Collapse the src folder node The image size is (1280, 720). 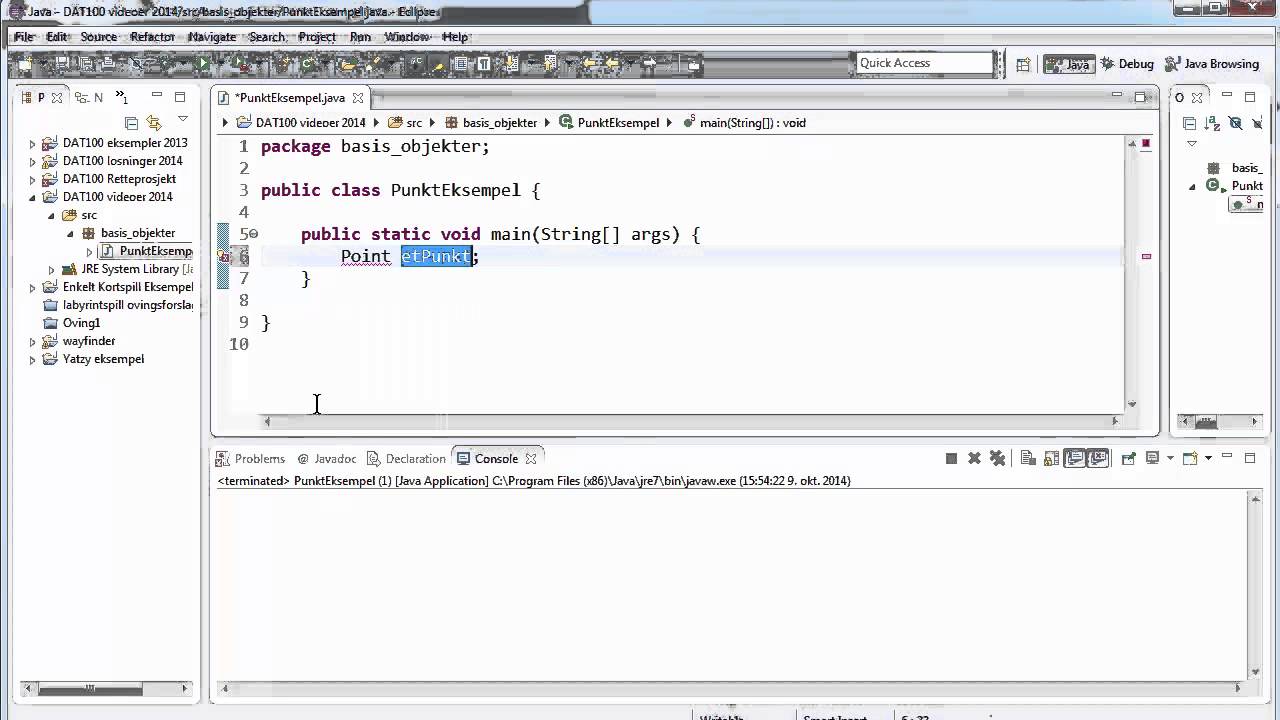[51, 216]
